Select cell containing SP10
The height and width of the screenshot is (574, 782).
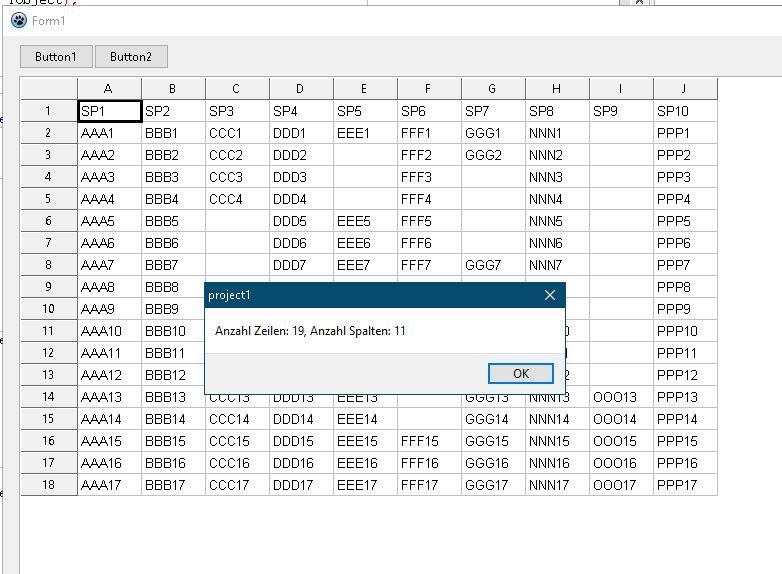685,111
